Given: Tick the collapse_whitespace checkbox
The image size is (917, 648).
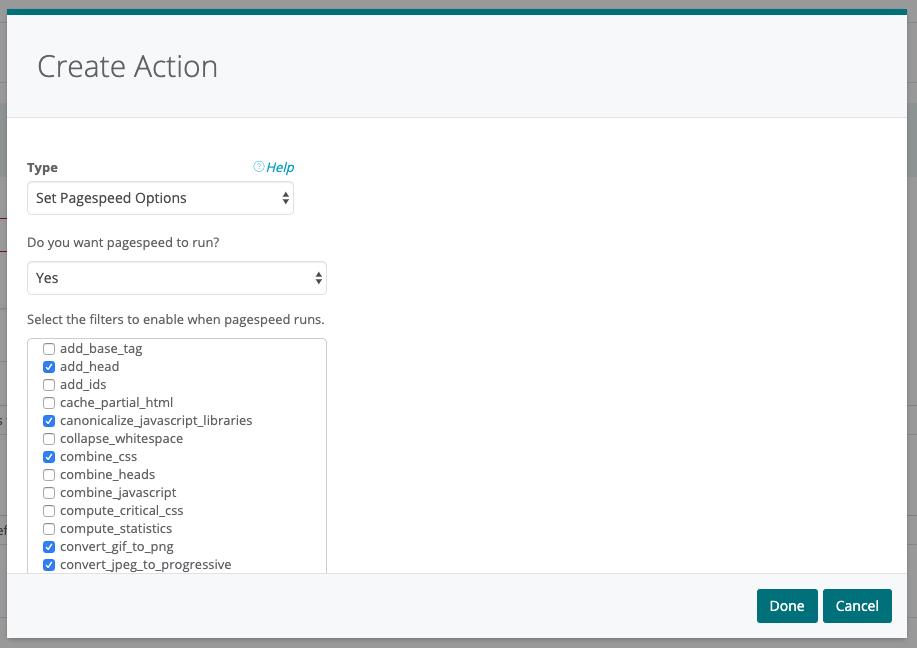Looking at the screenshot, I should 49,439.
